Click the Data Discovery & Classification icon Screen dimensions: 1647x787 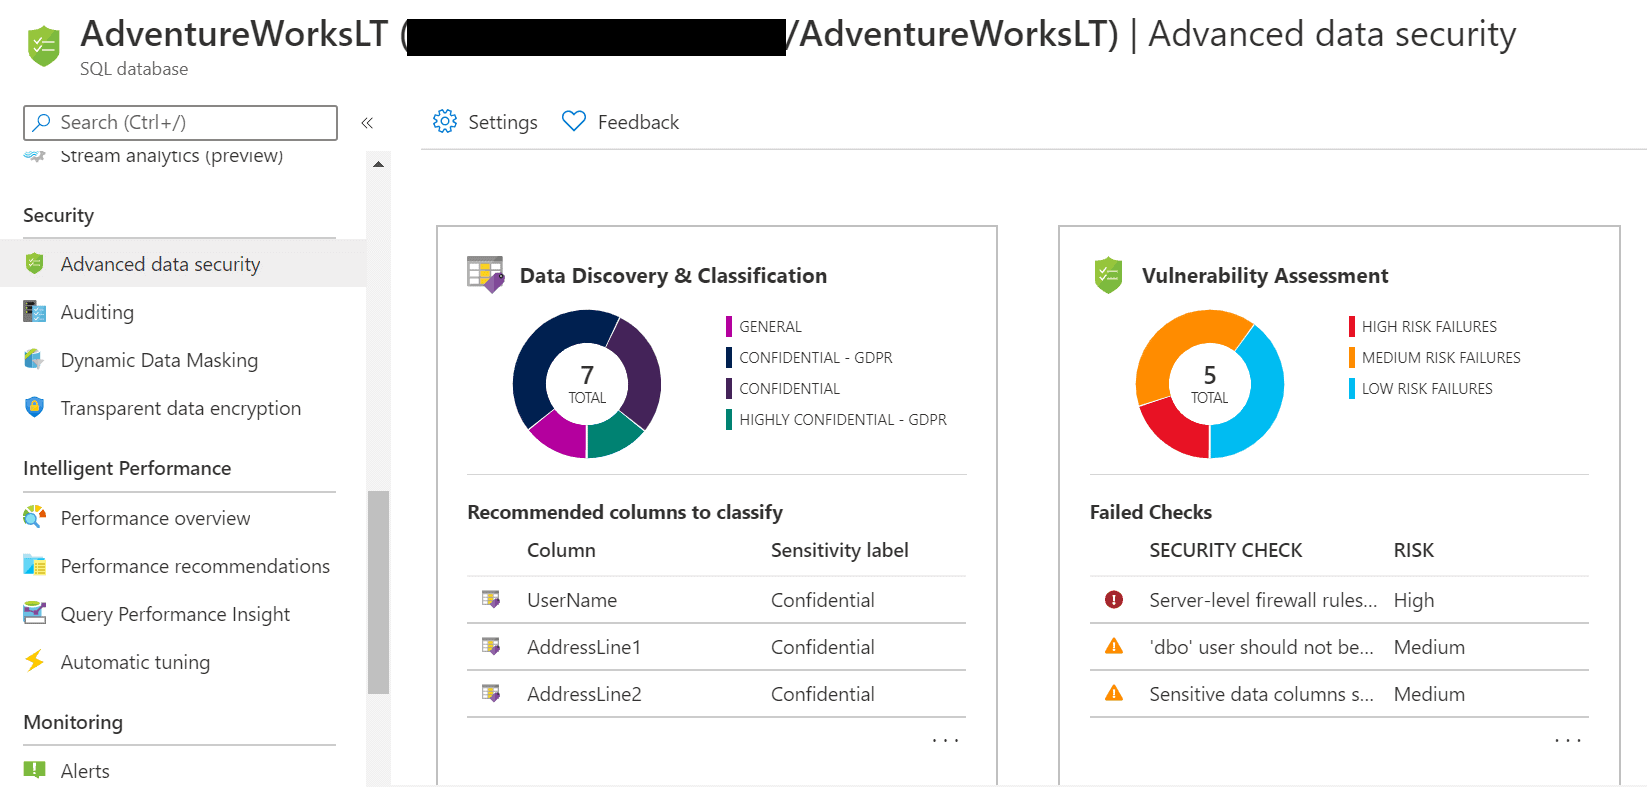pos(486,274)
